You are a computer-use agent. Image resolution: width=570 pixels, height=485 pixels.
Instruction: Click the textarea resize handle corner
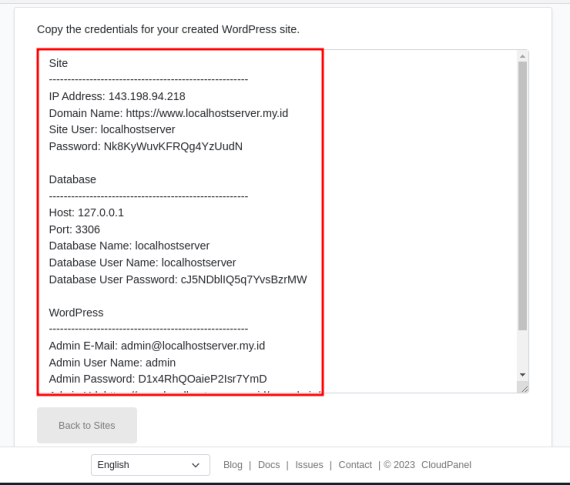click(x=524, y=389)
